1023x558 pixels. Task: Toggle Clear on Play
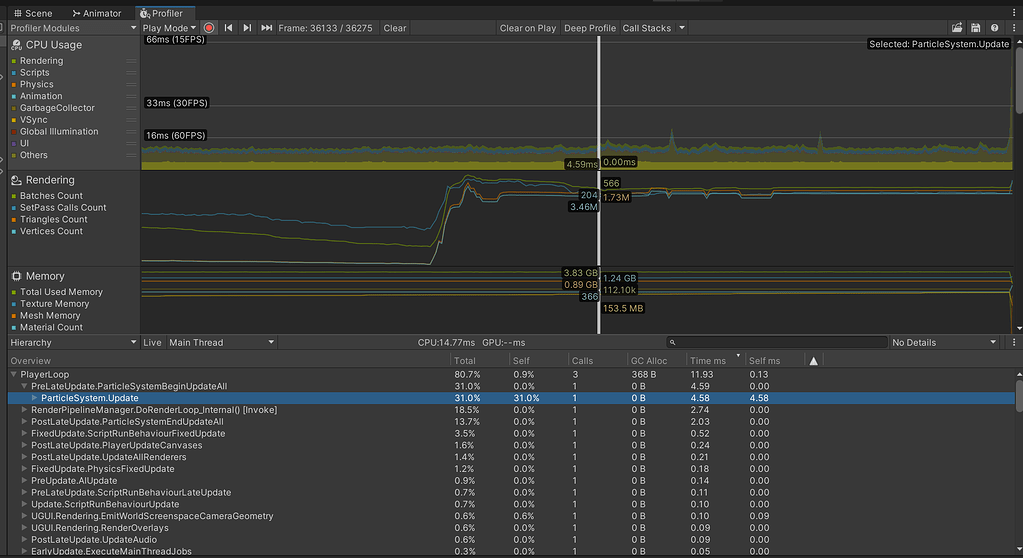[x=527, y=28]
